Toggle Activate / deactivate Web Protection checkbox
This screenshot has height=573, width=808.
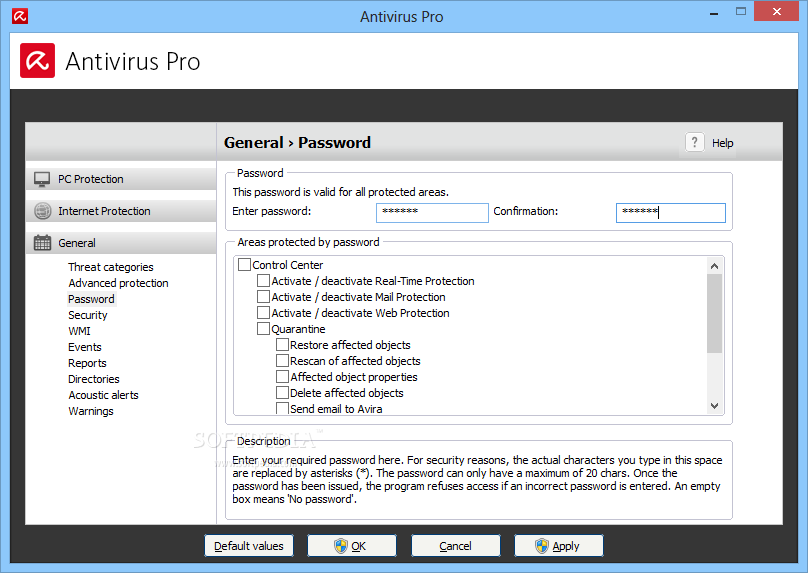point(263,313)
